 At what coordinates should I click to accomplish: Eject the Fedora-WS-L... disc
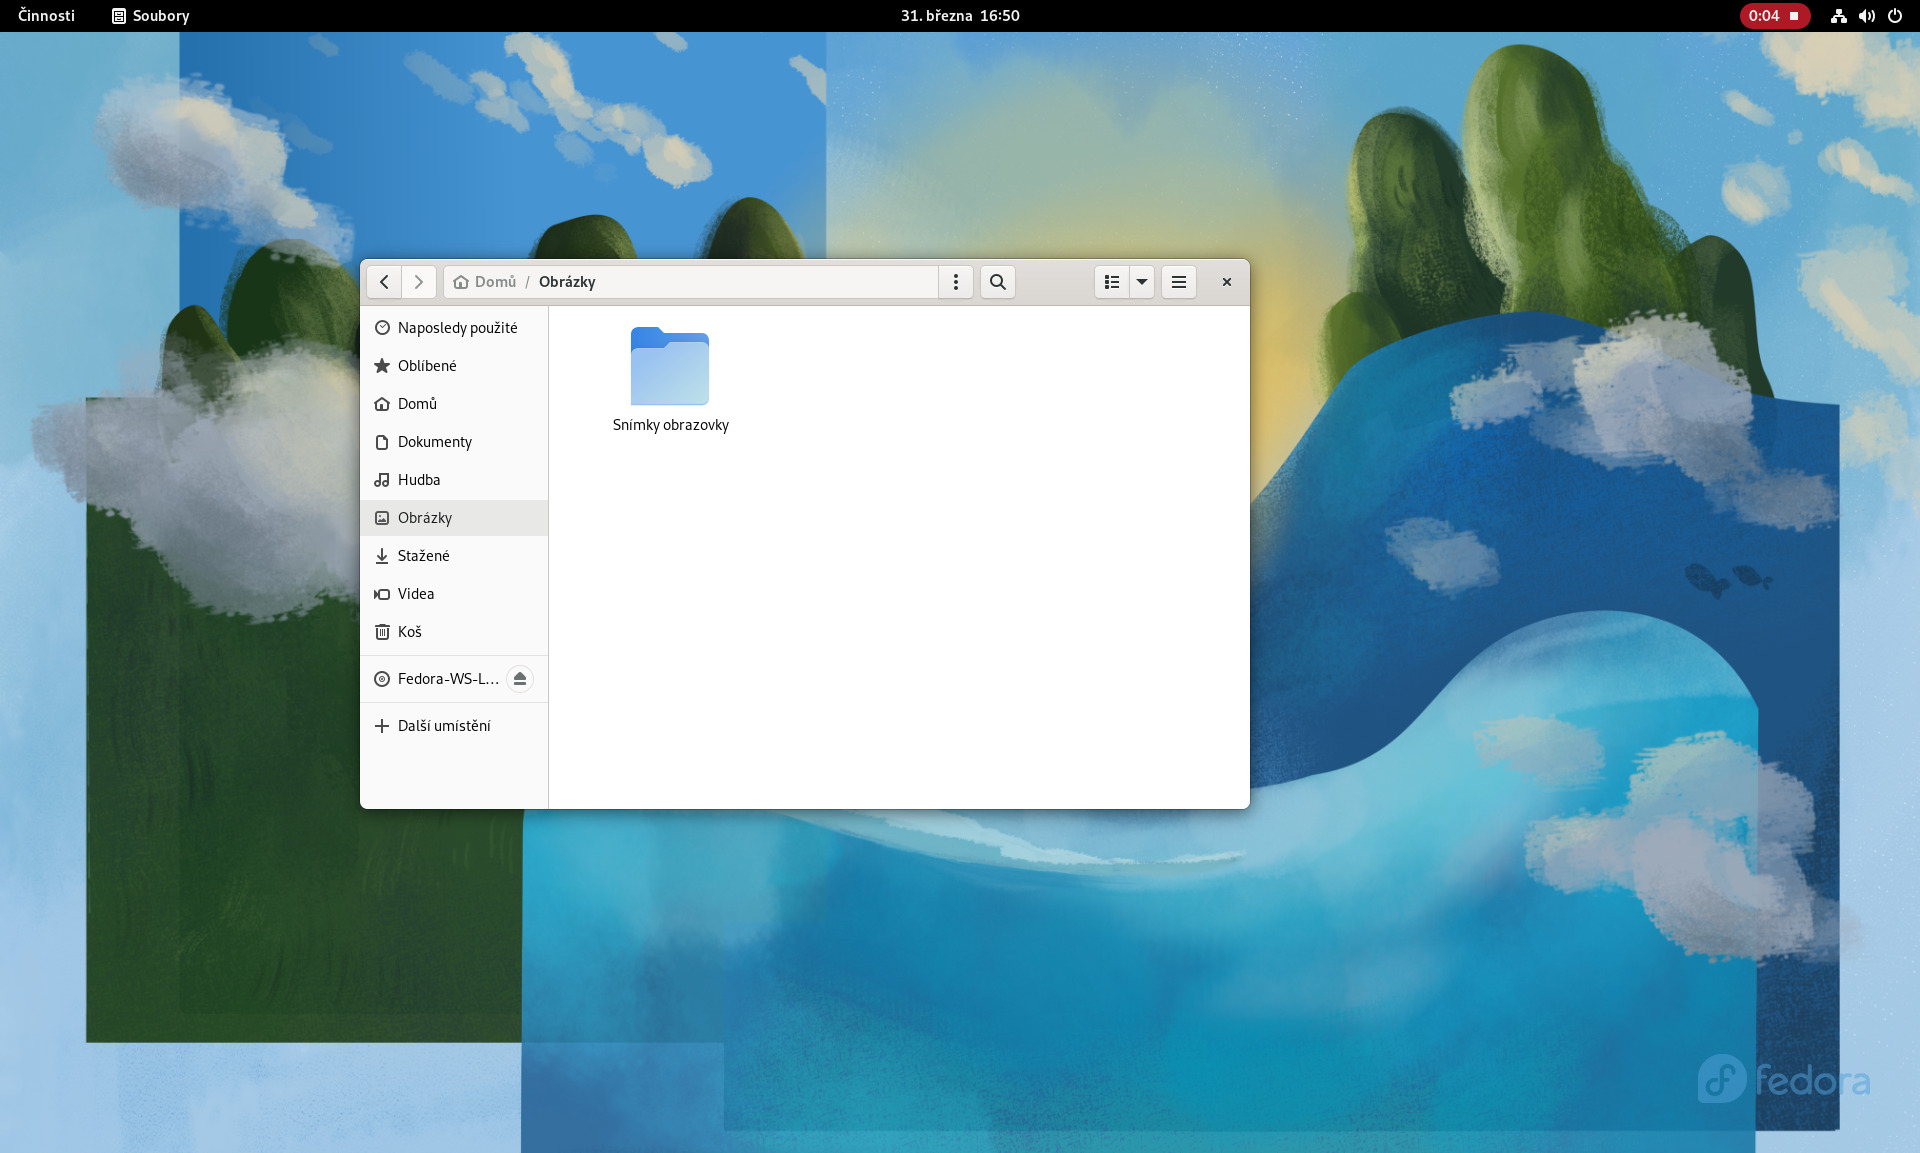coord(520,679)
